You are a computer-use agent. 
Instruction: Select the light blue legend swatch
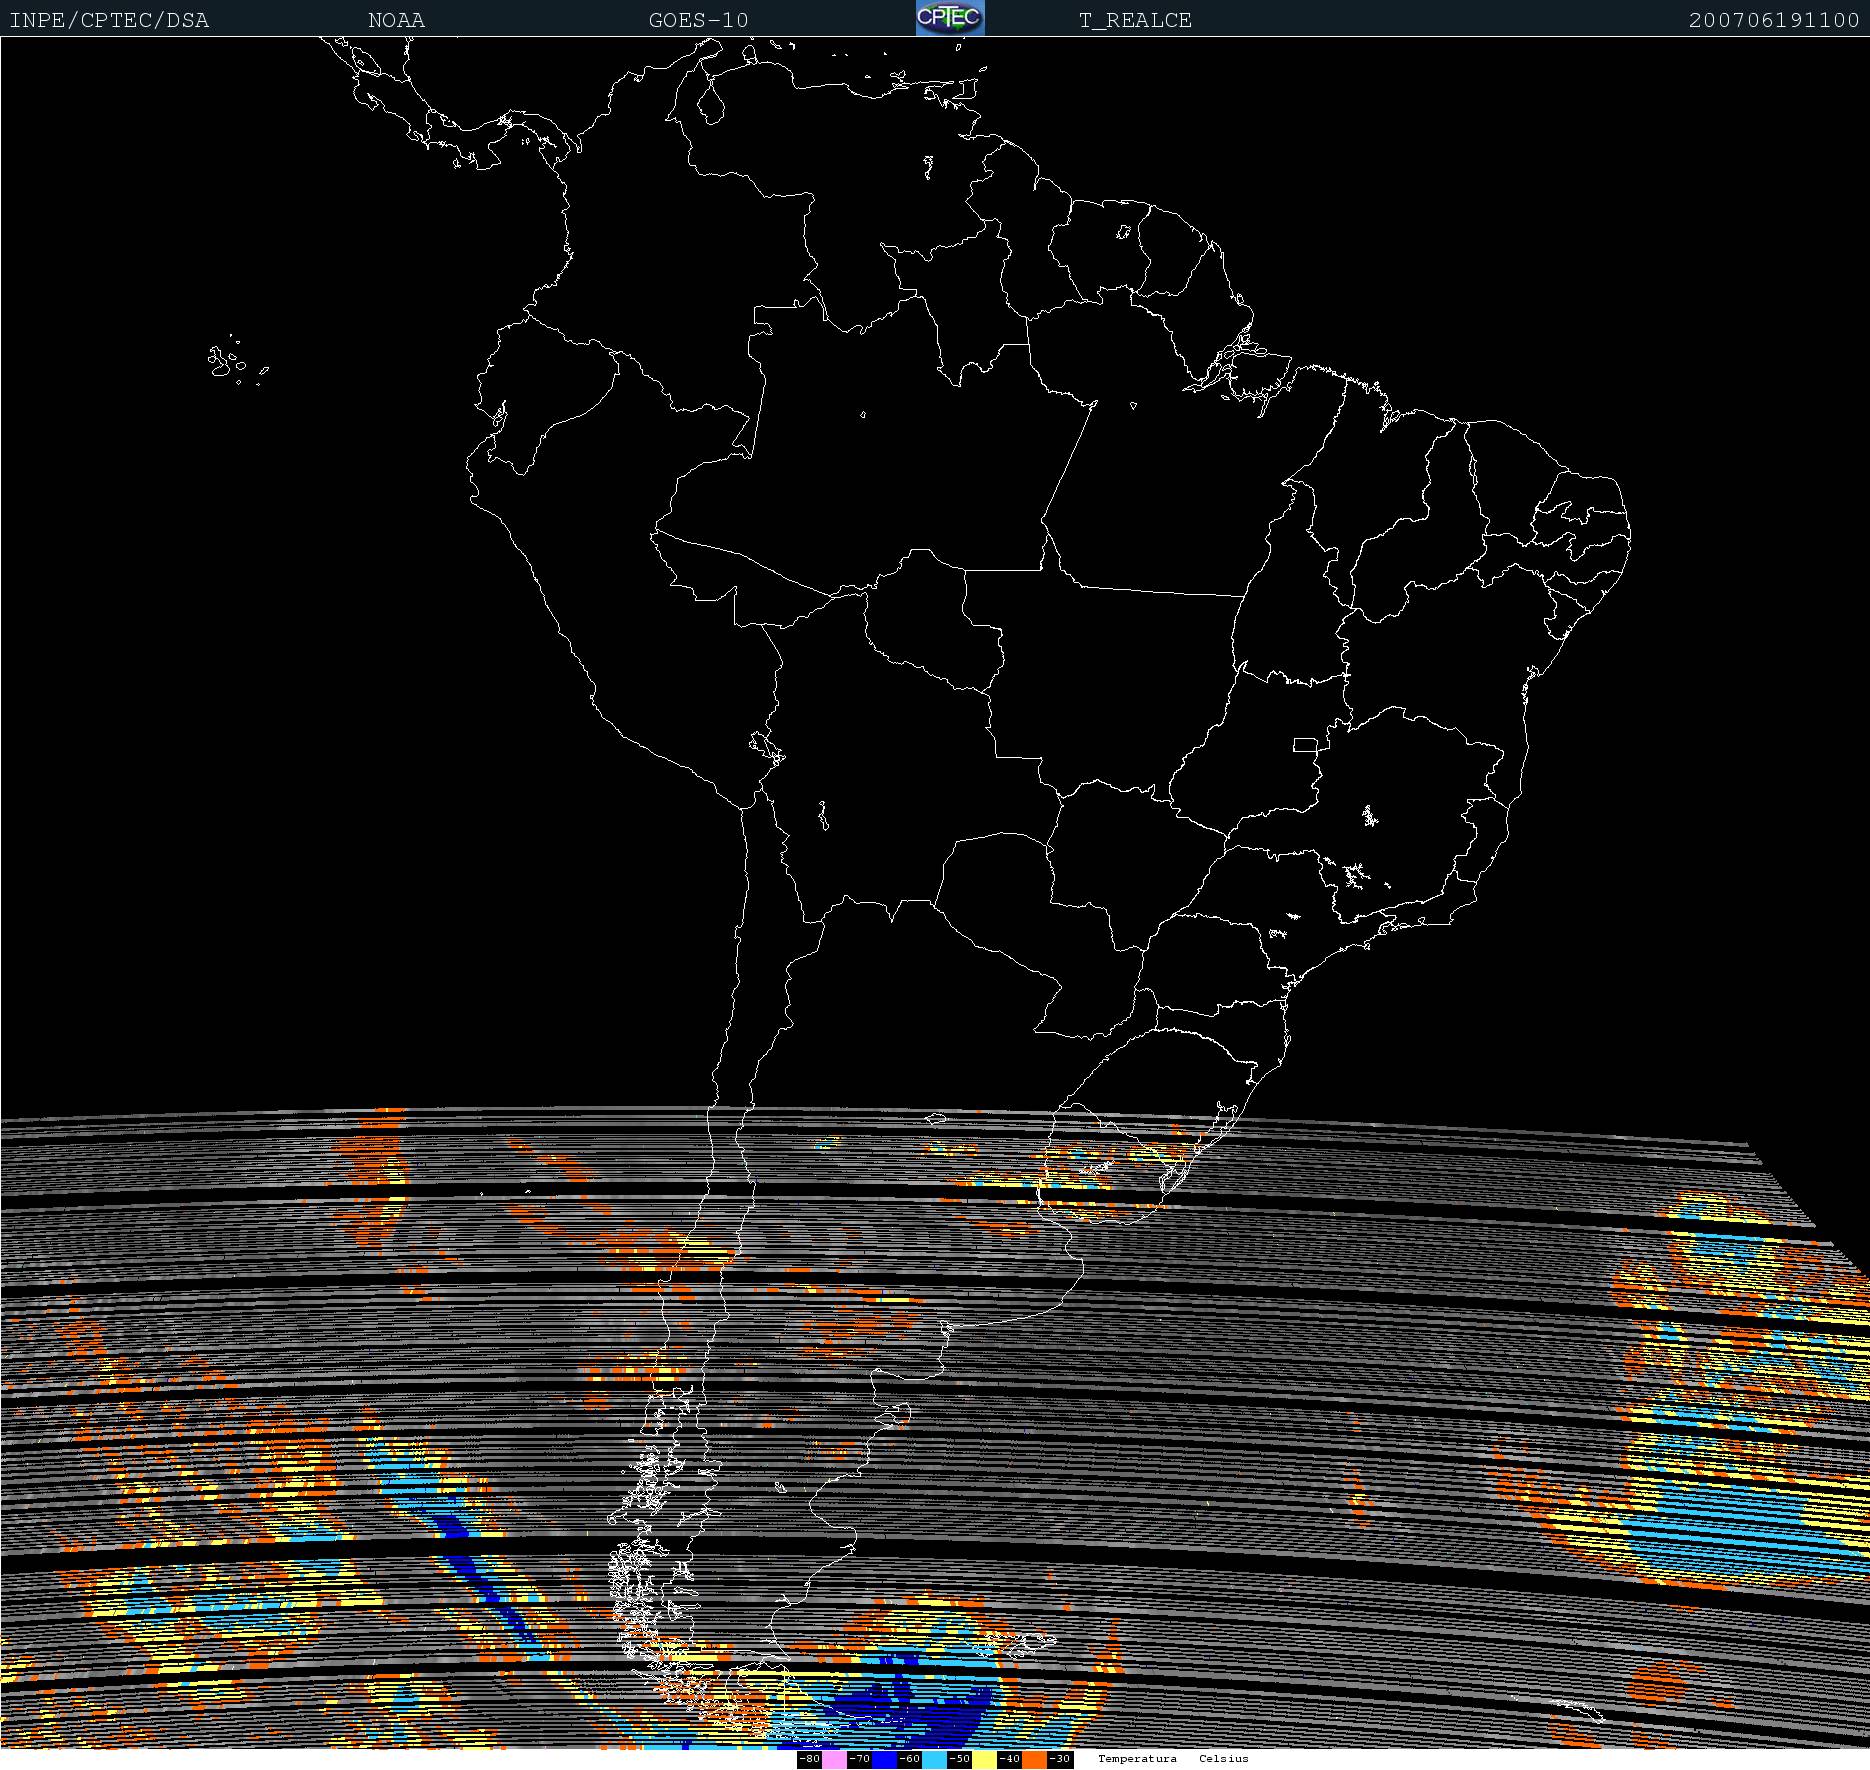(x=934, y=1759)
